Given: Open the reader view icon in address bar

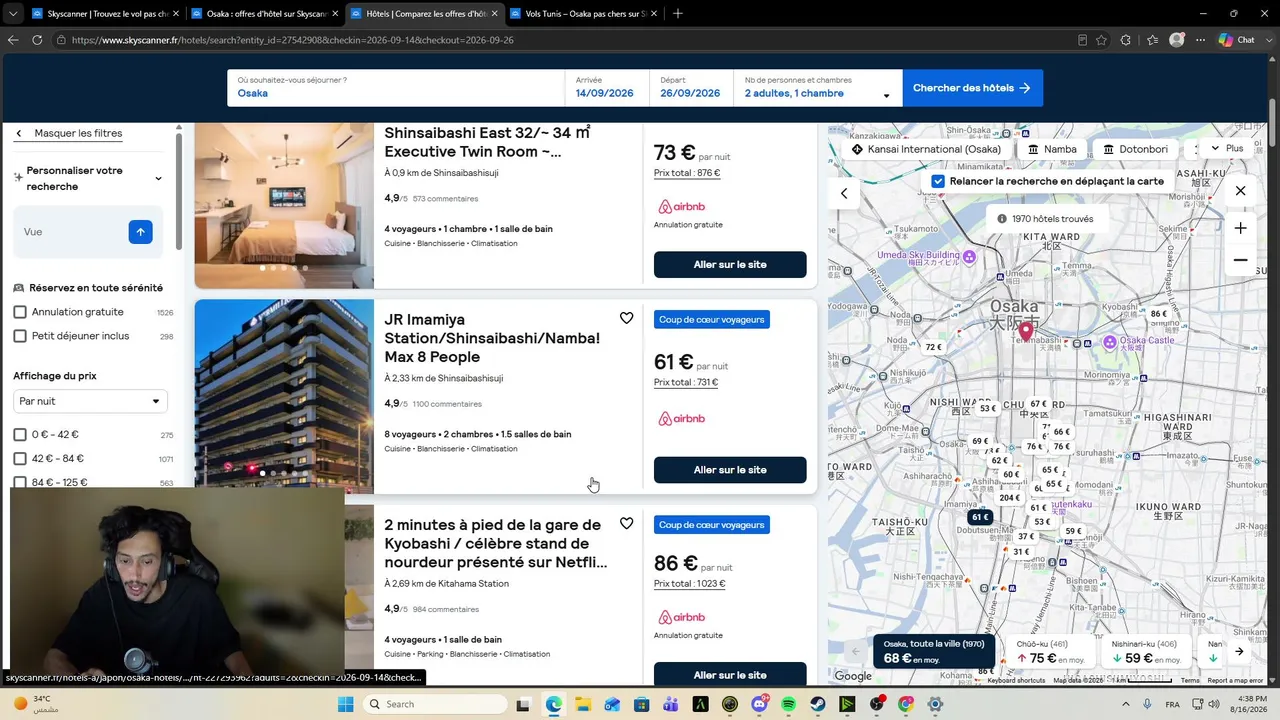Looking at the screenshot, I should [1082, 40].
